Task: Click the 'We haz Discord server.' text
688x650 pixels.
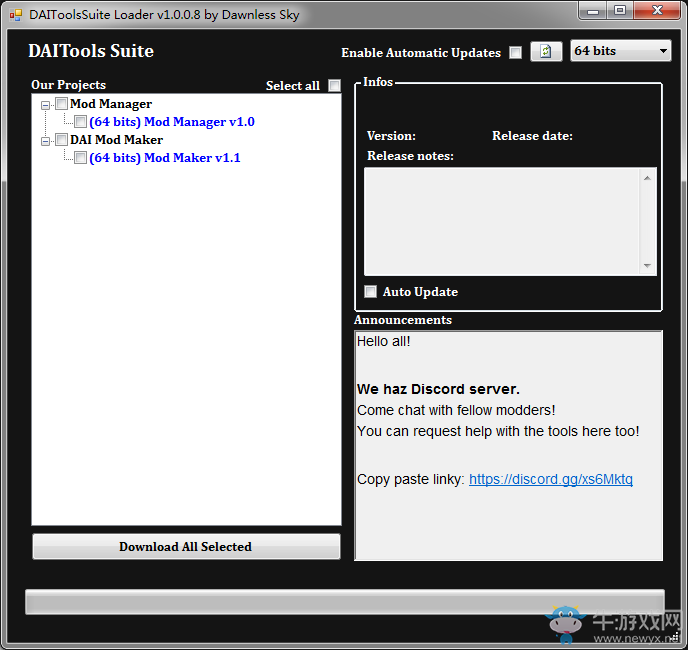Action: pos(438,389)
